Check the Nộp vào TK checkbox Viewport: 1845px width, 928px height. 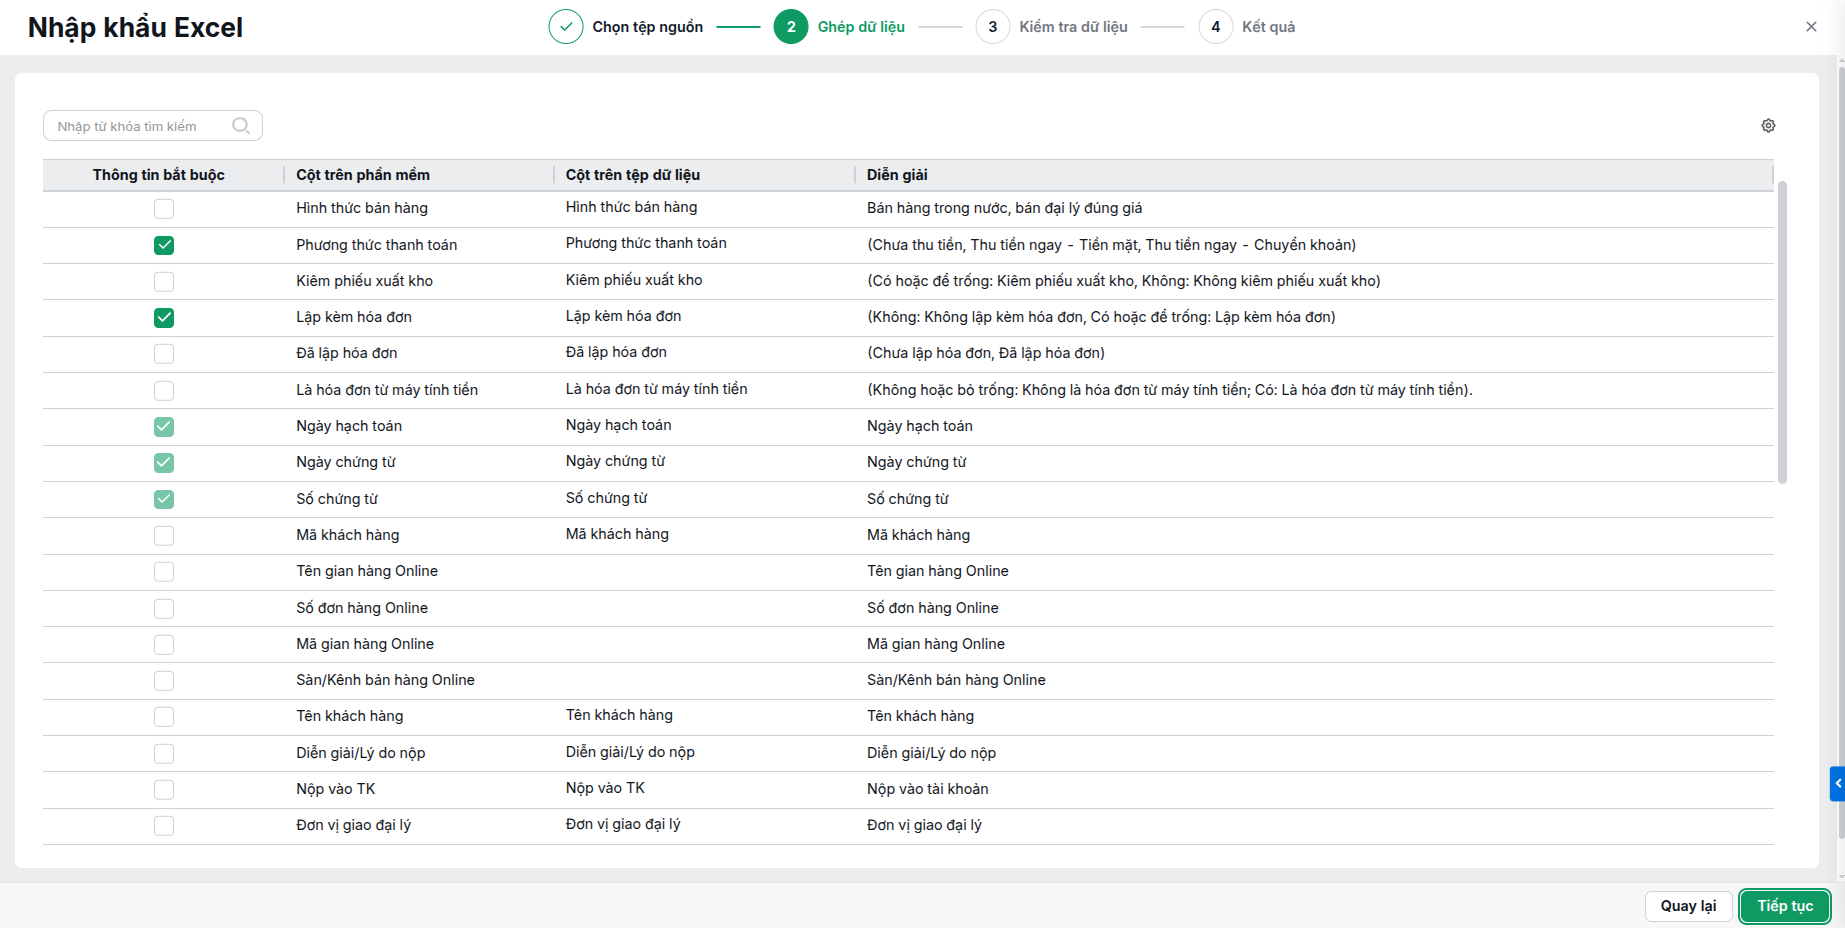click(x=164, y=789)
